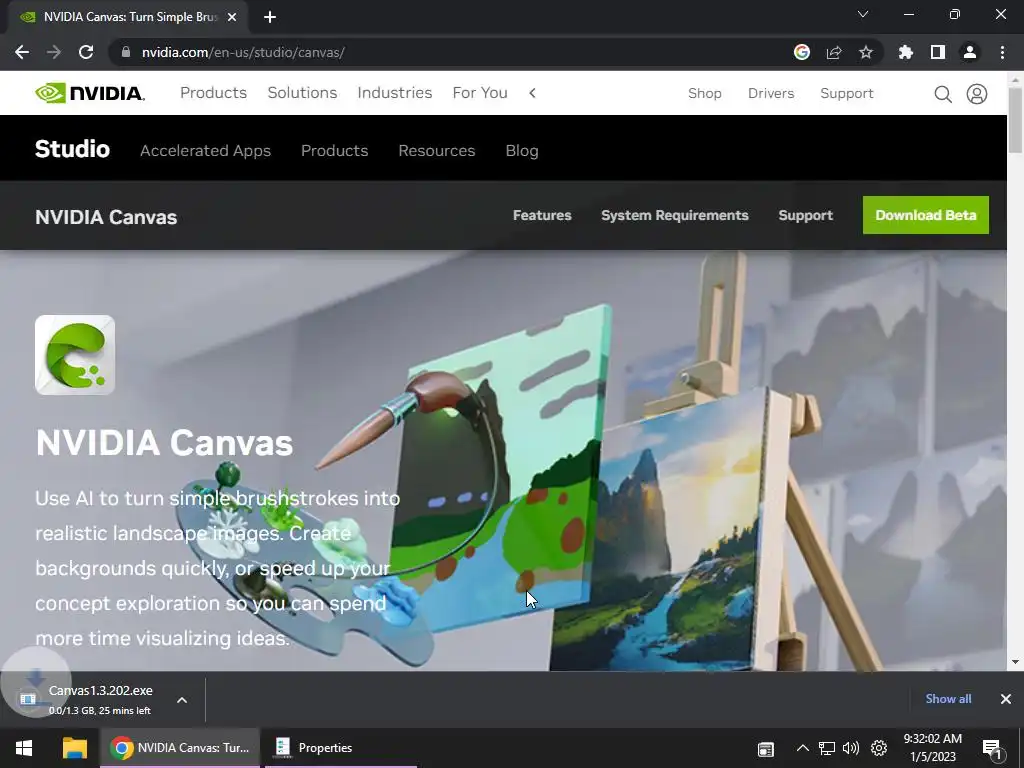Click Support in Canvas sub-navigation
Viewport: 1024px width, 768px height.
point(805,216)
